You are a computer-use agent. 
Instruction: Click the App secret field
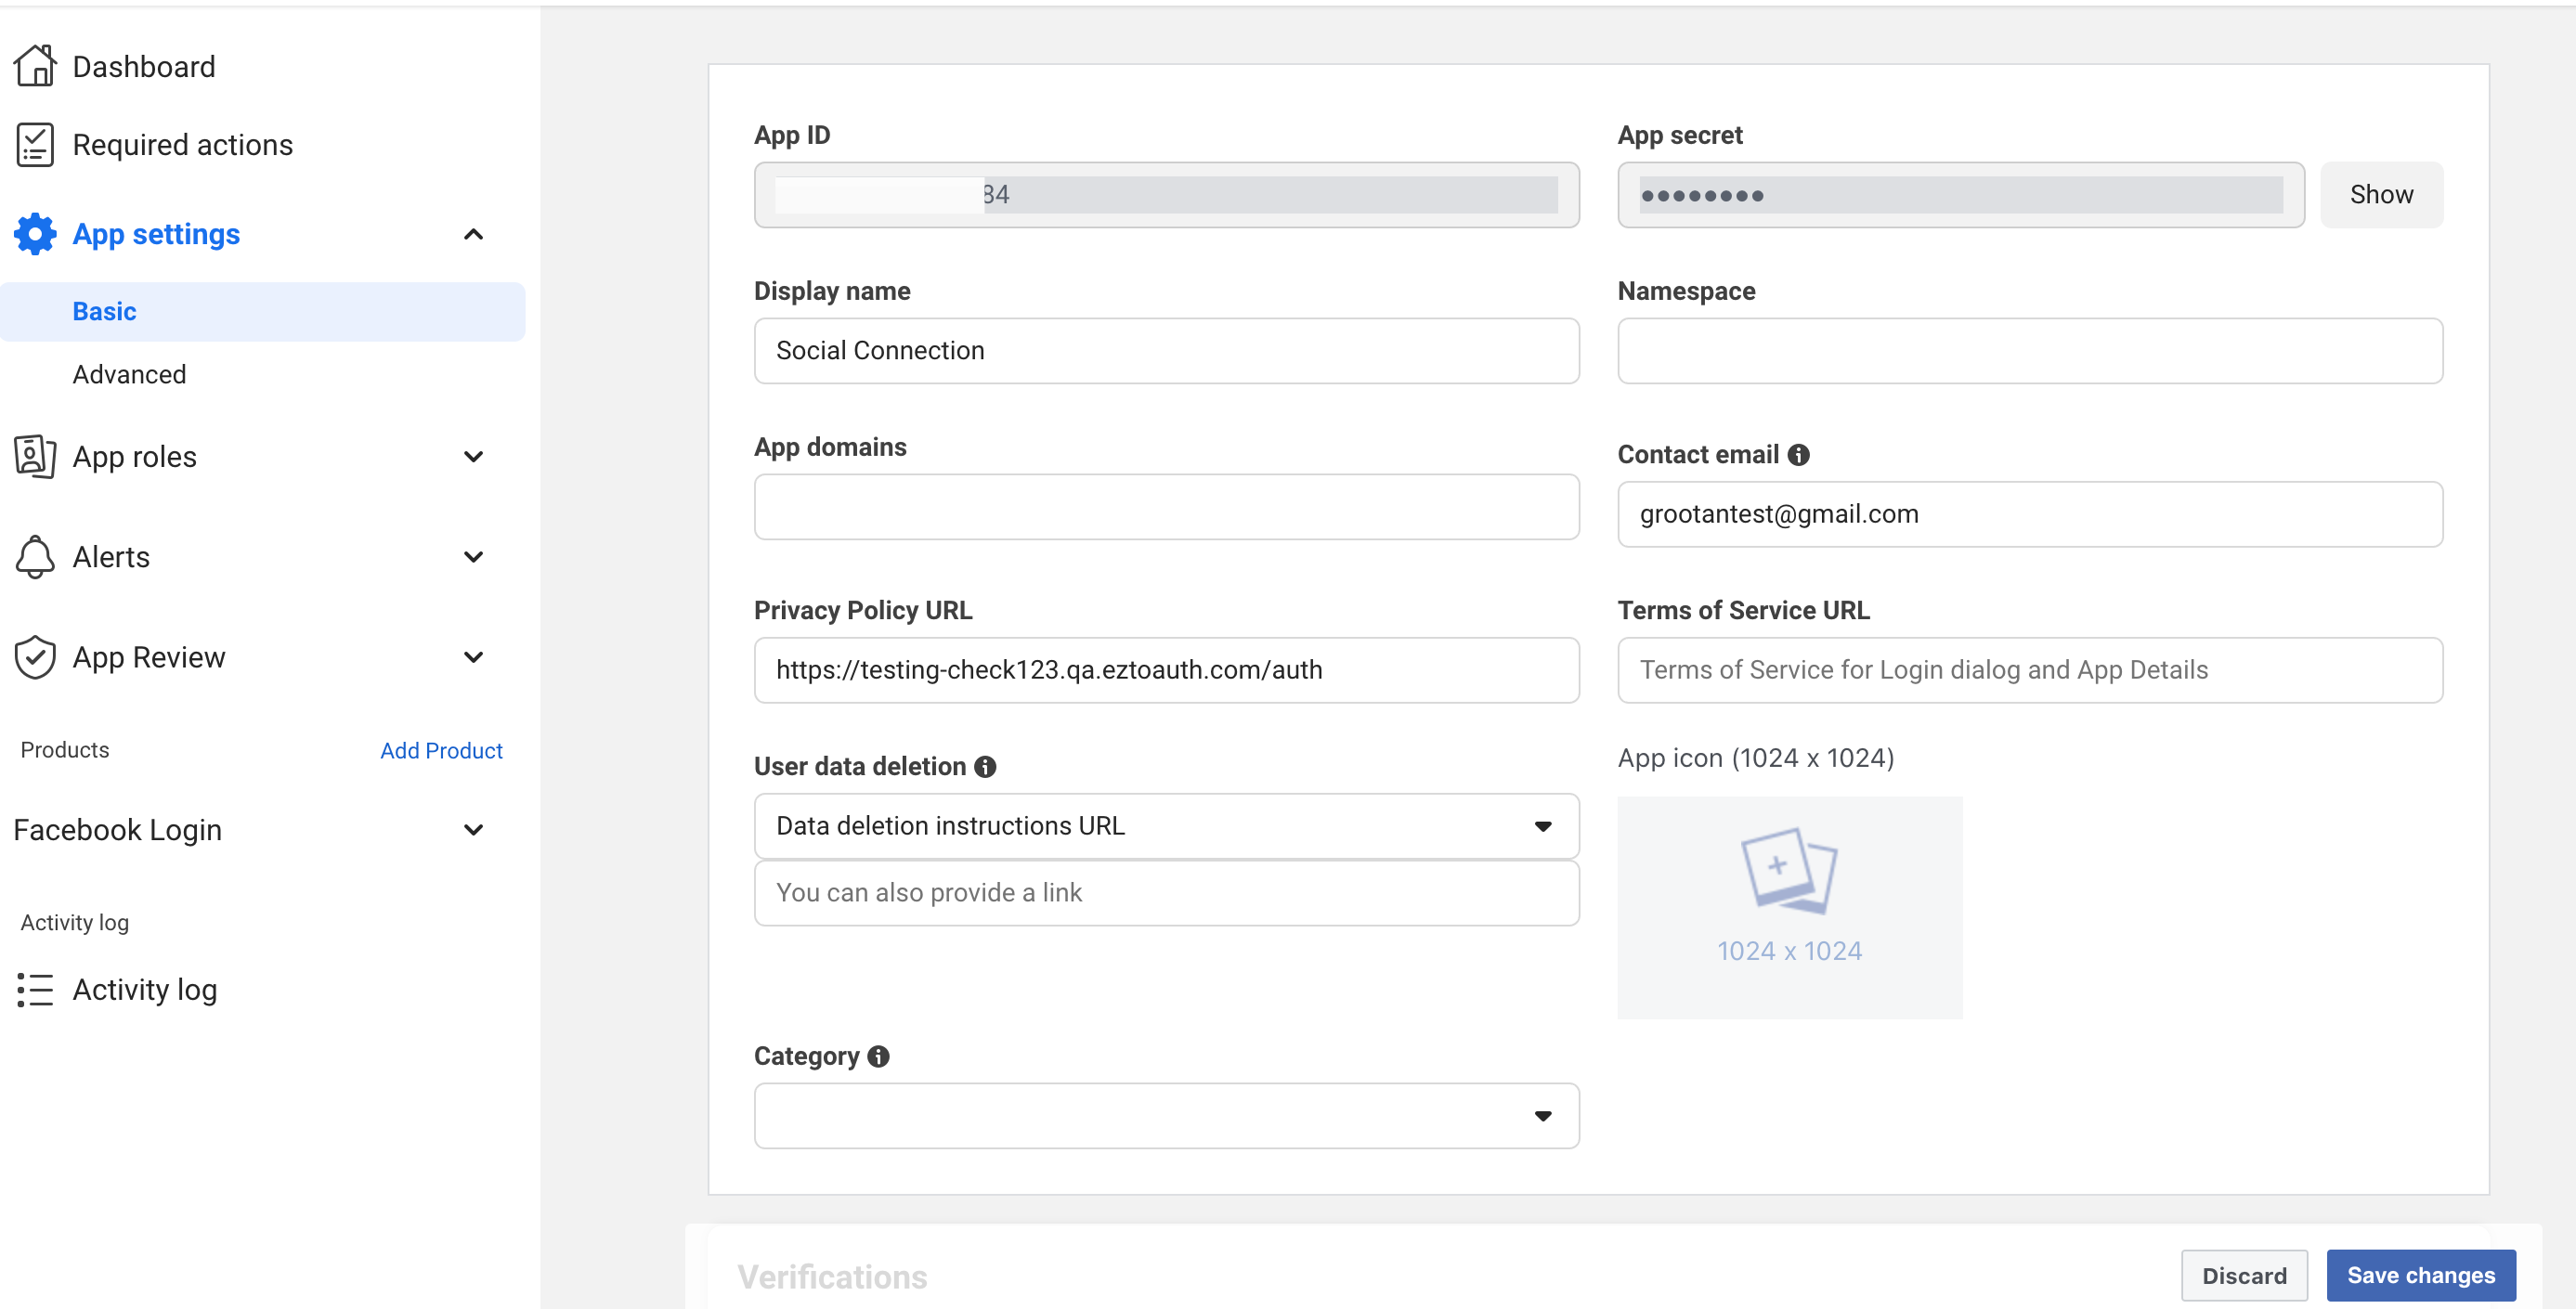pos(1961,195)
